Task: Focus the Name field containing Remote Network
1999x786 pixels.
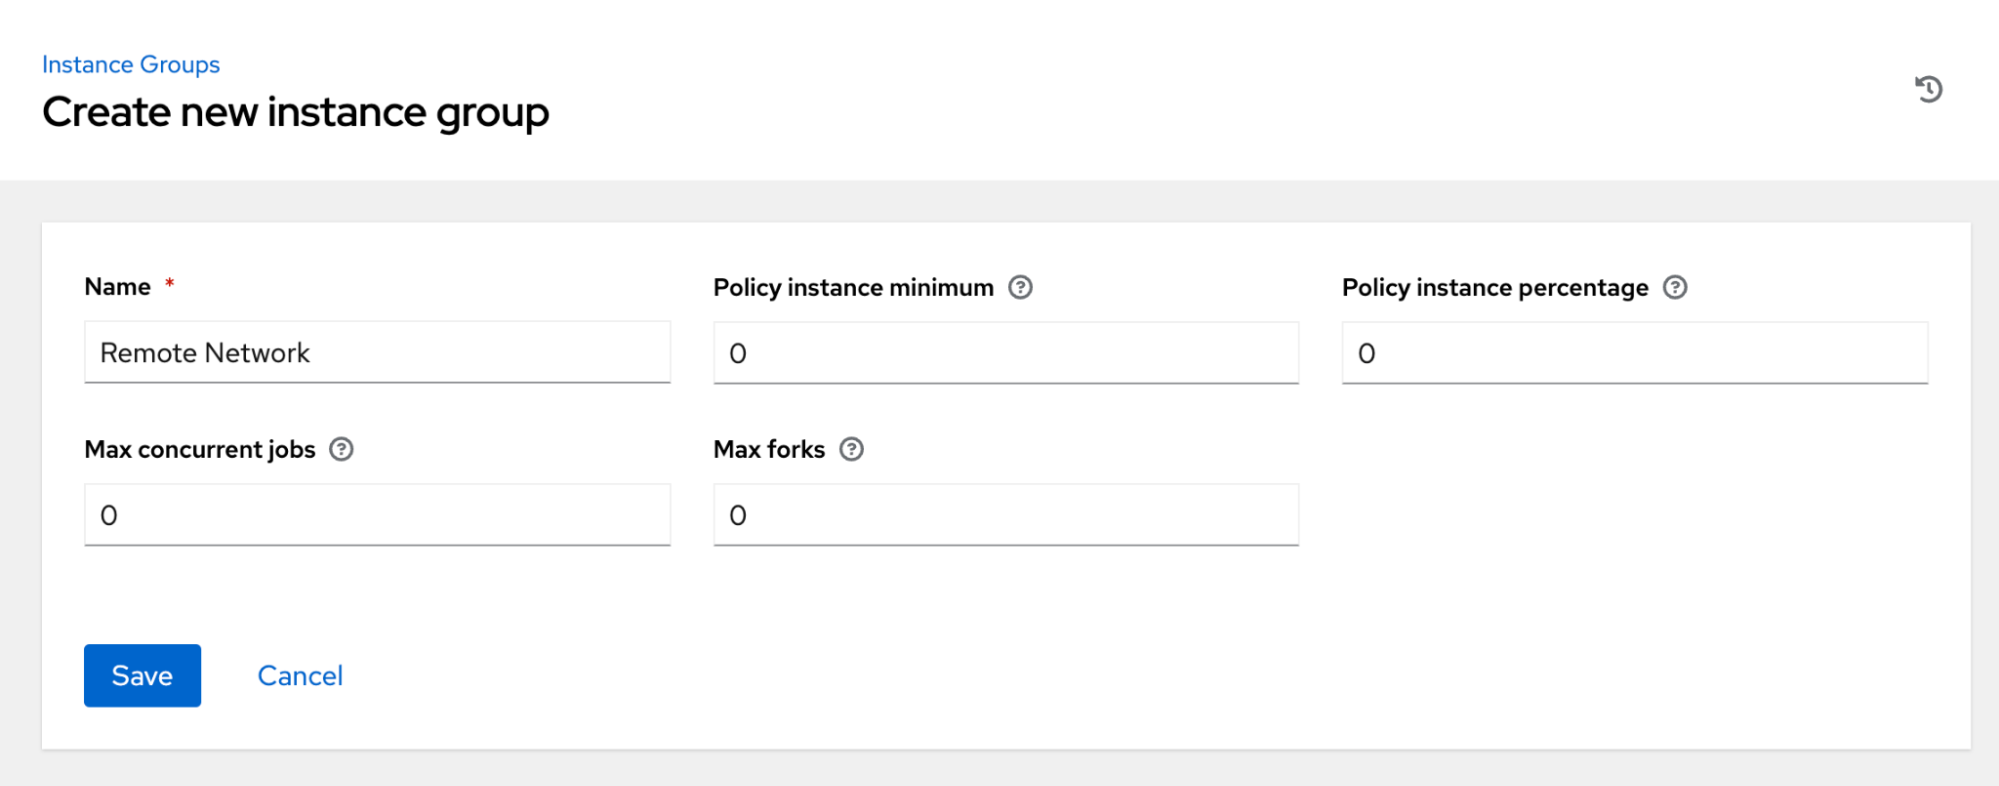Action: (377, 353)
